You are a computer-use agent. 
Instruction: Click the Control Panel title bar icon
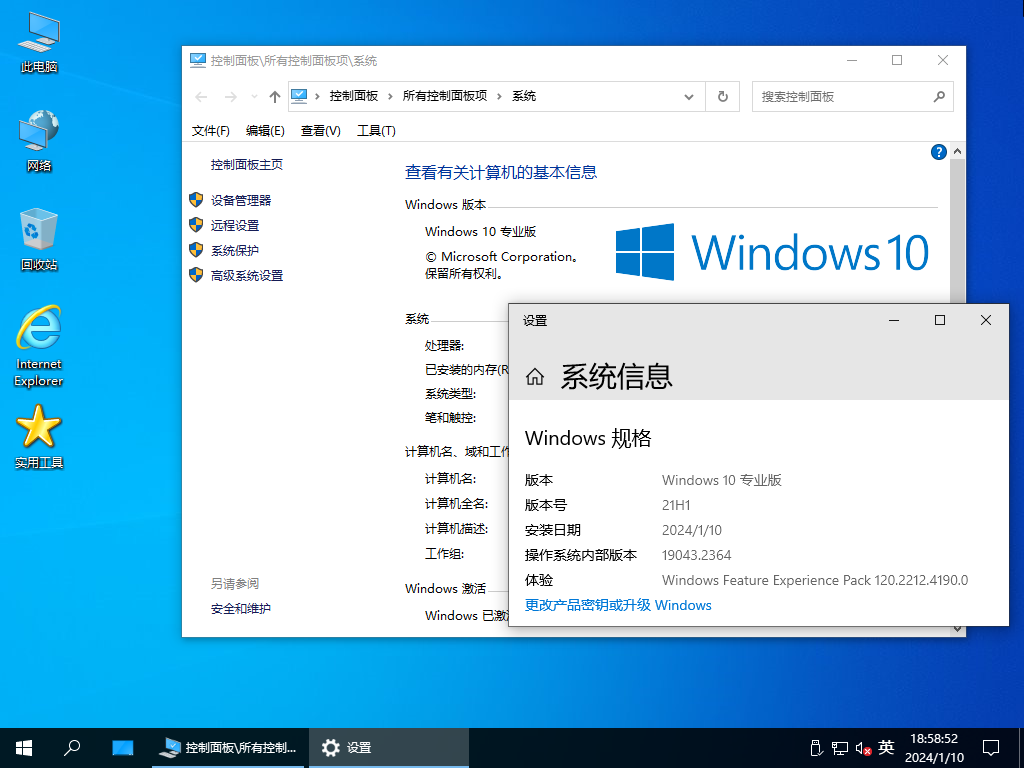[x=197, y=61]
